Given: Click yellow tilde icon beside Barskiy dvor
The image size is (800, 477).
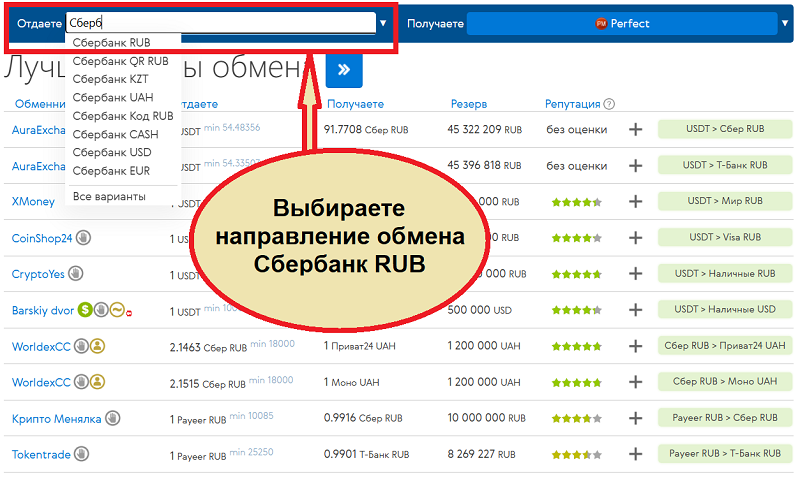Looking at the screenshot, I should [117, 309].
